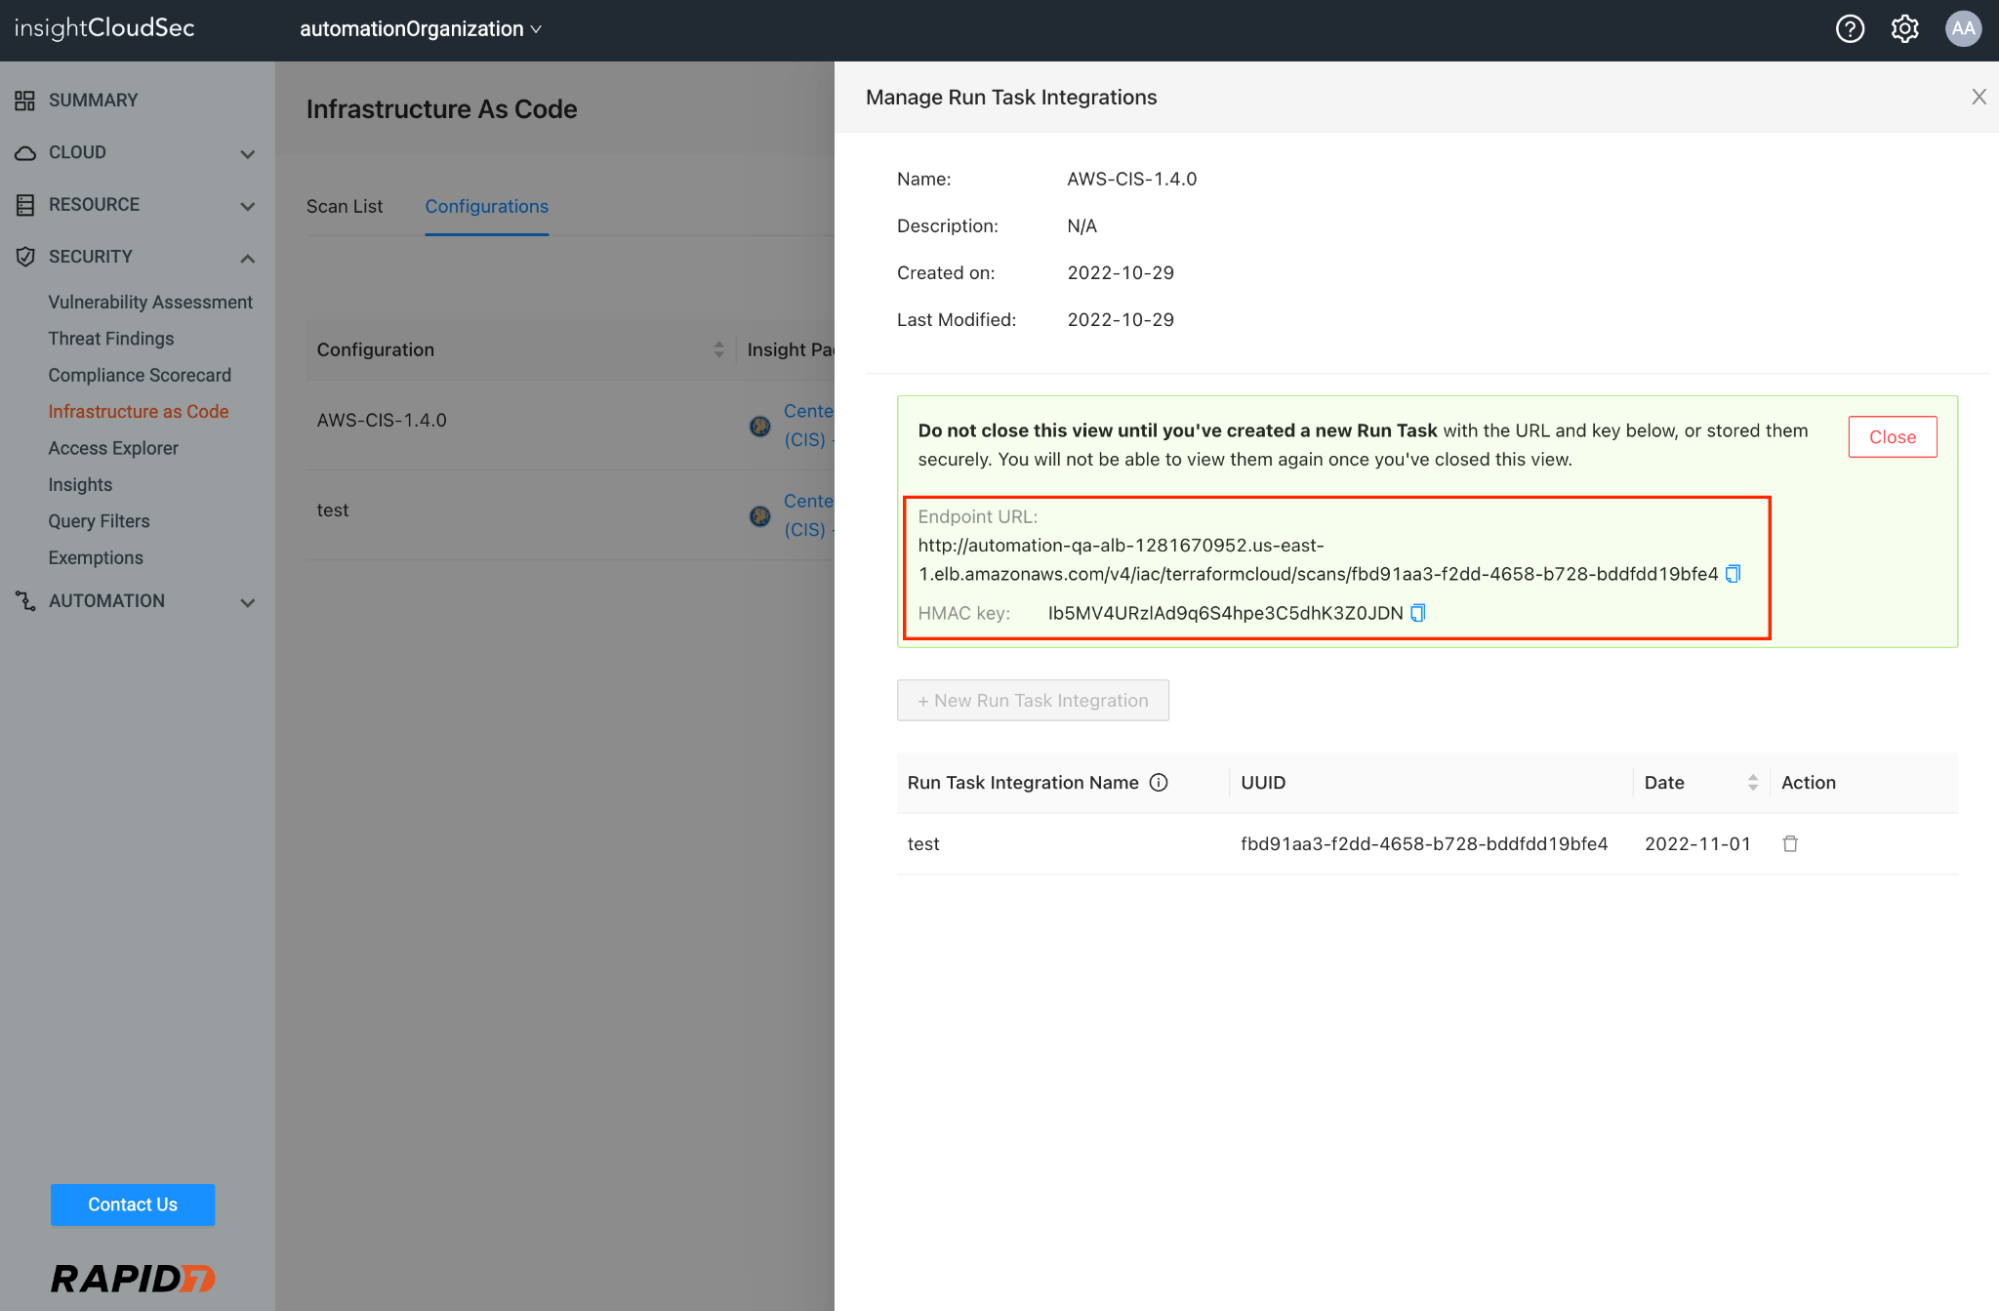Click the red Close button in notice
Image resolution: width=1999 pixels, height=1311 pixels.
(x=1892, y=437)
